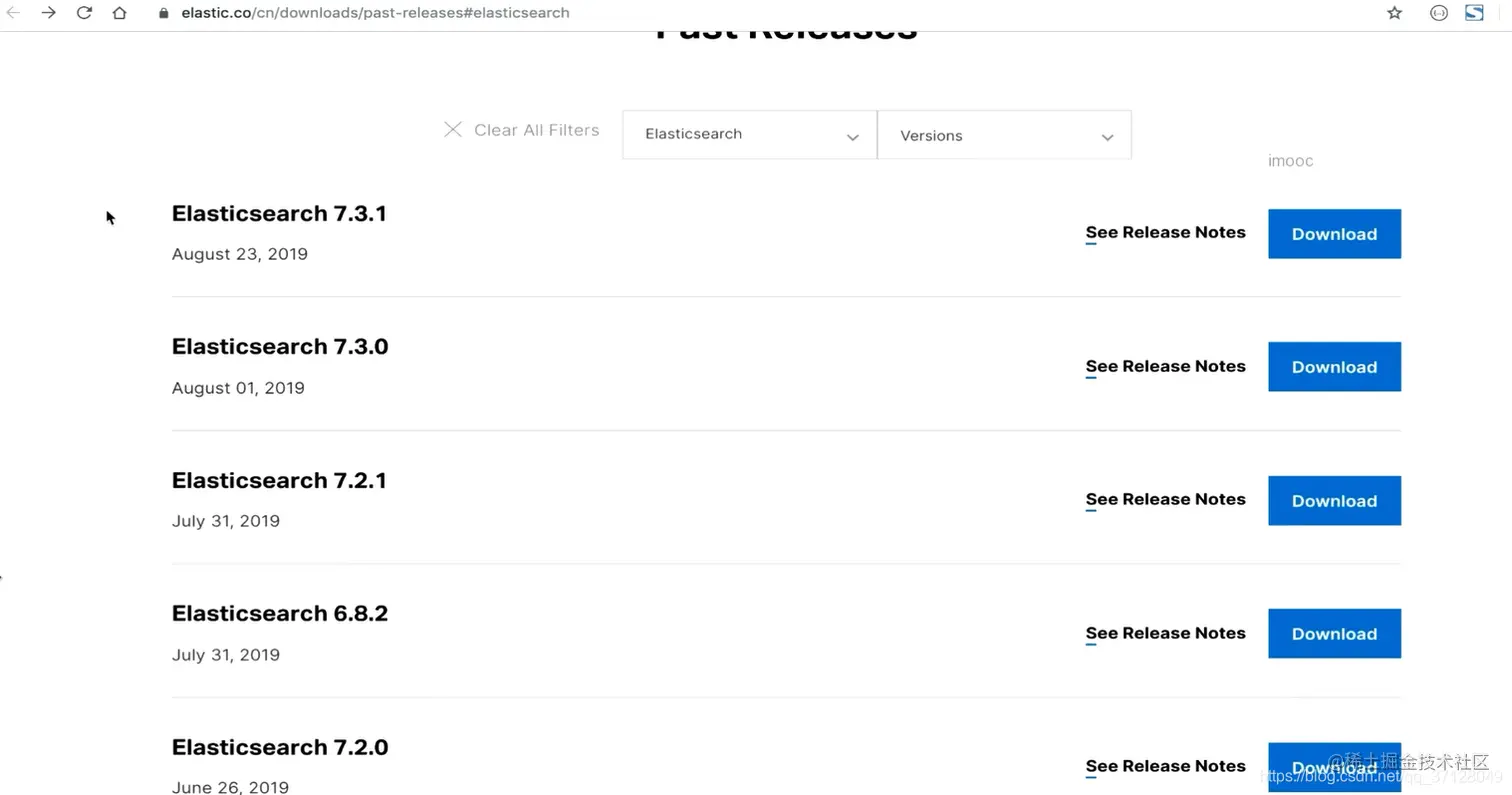Screen dimensions: 1512x795
Task: See Release Notes for Elasticsearch 7.2.0
Action: click(1166, 766)
